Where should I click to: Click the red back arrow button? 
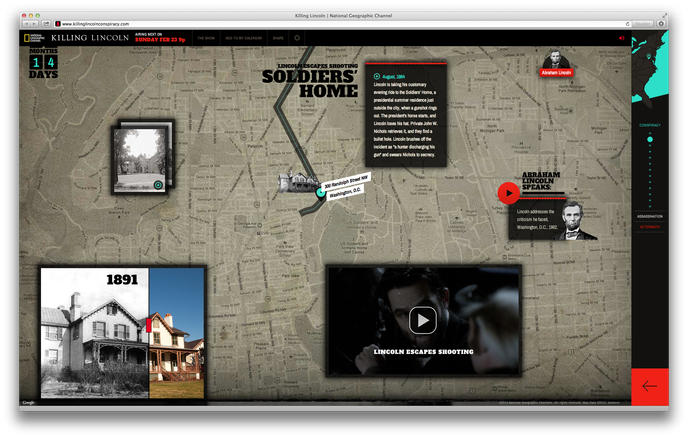click(649, 385)
